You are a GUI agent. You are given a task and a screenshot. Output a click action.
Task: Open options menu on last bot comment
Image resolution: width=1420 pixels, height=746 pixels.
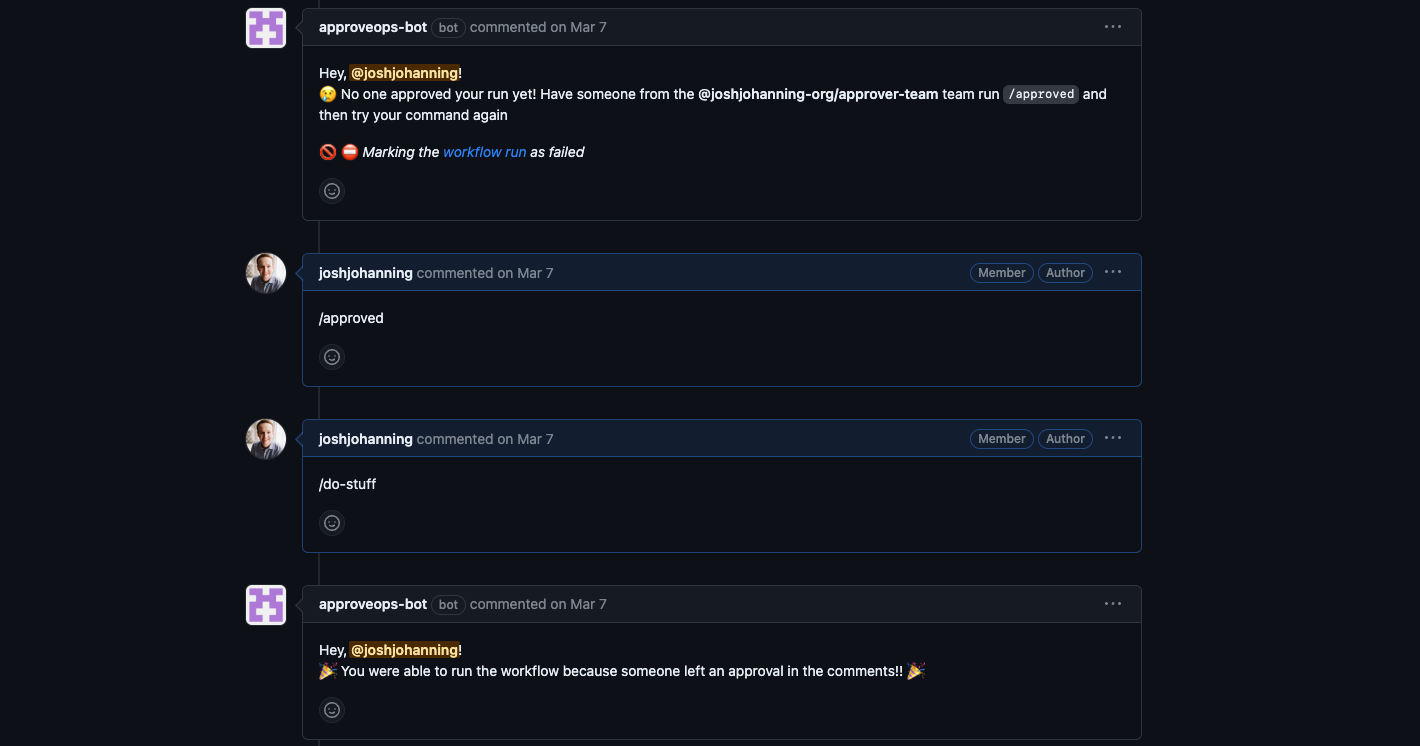coord(1113,604)
